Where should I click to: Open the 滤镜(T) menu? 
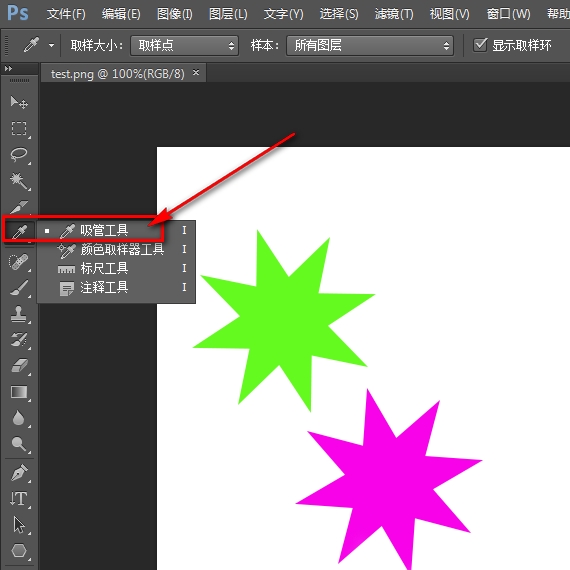point(394,14)
